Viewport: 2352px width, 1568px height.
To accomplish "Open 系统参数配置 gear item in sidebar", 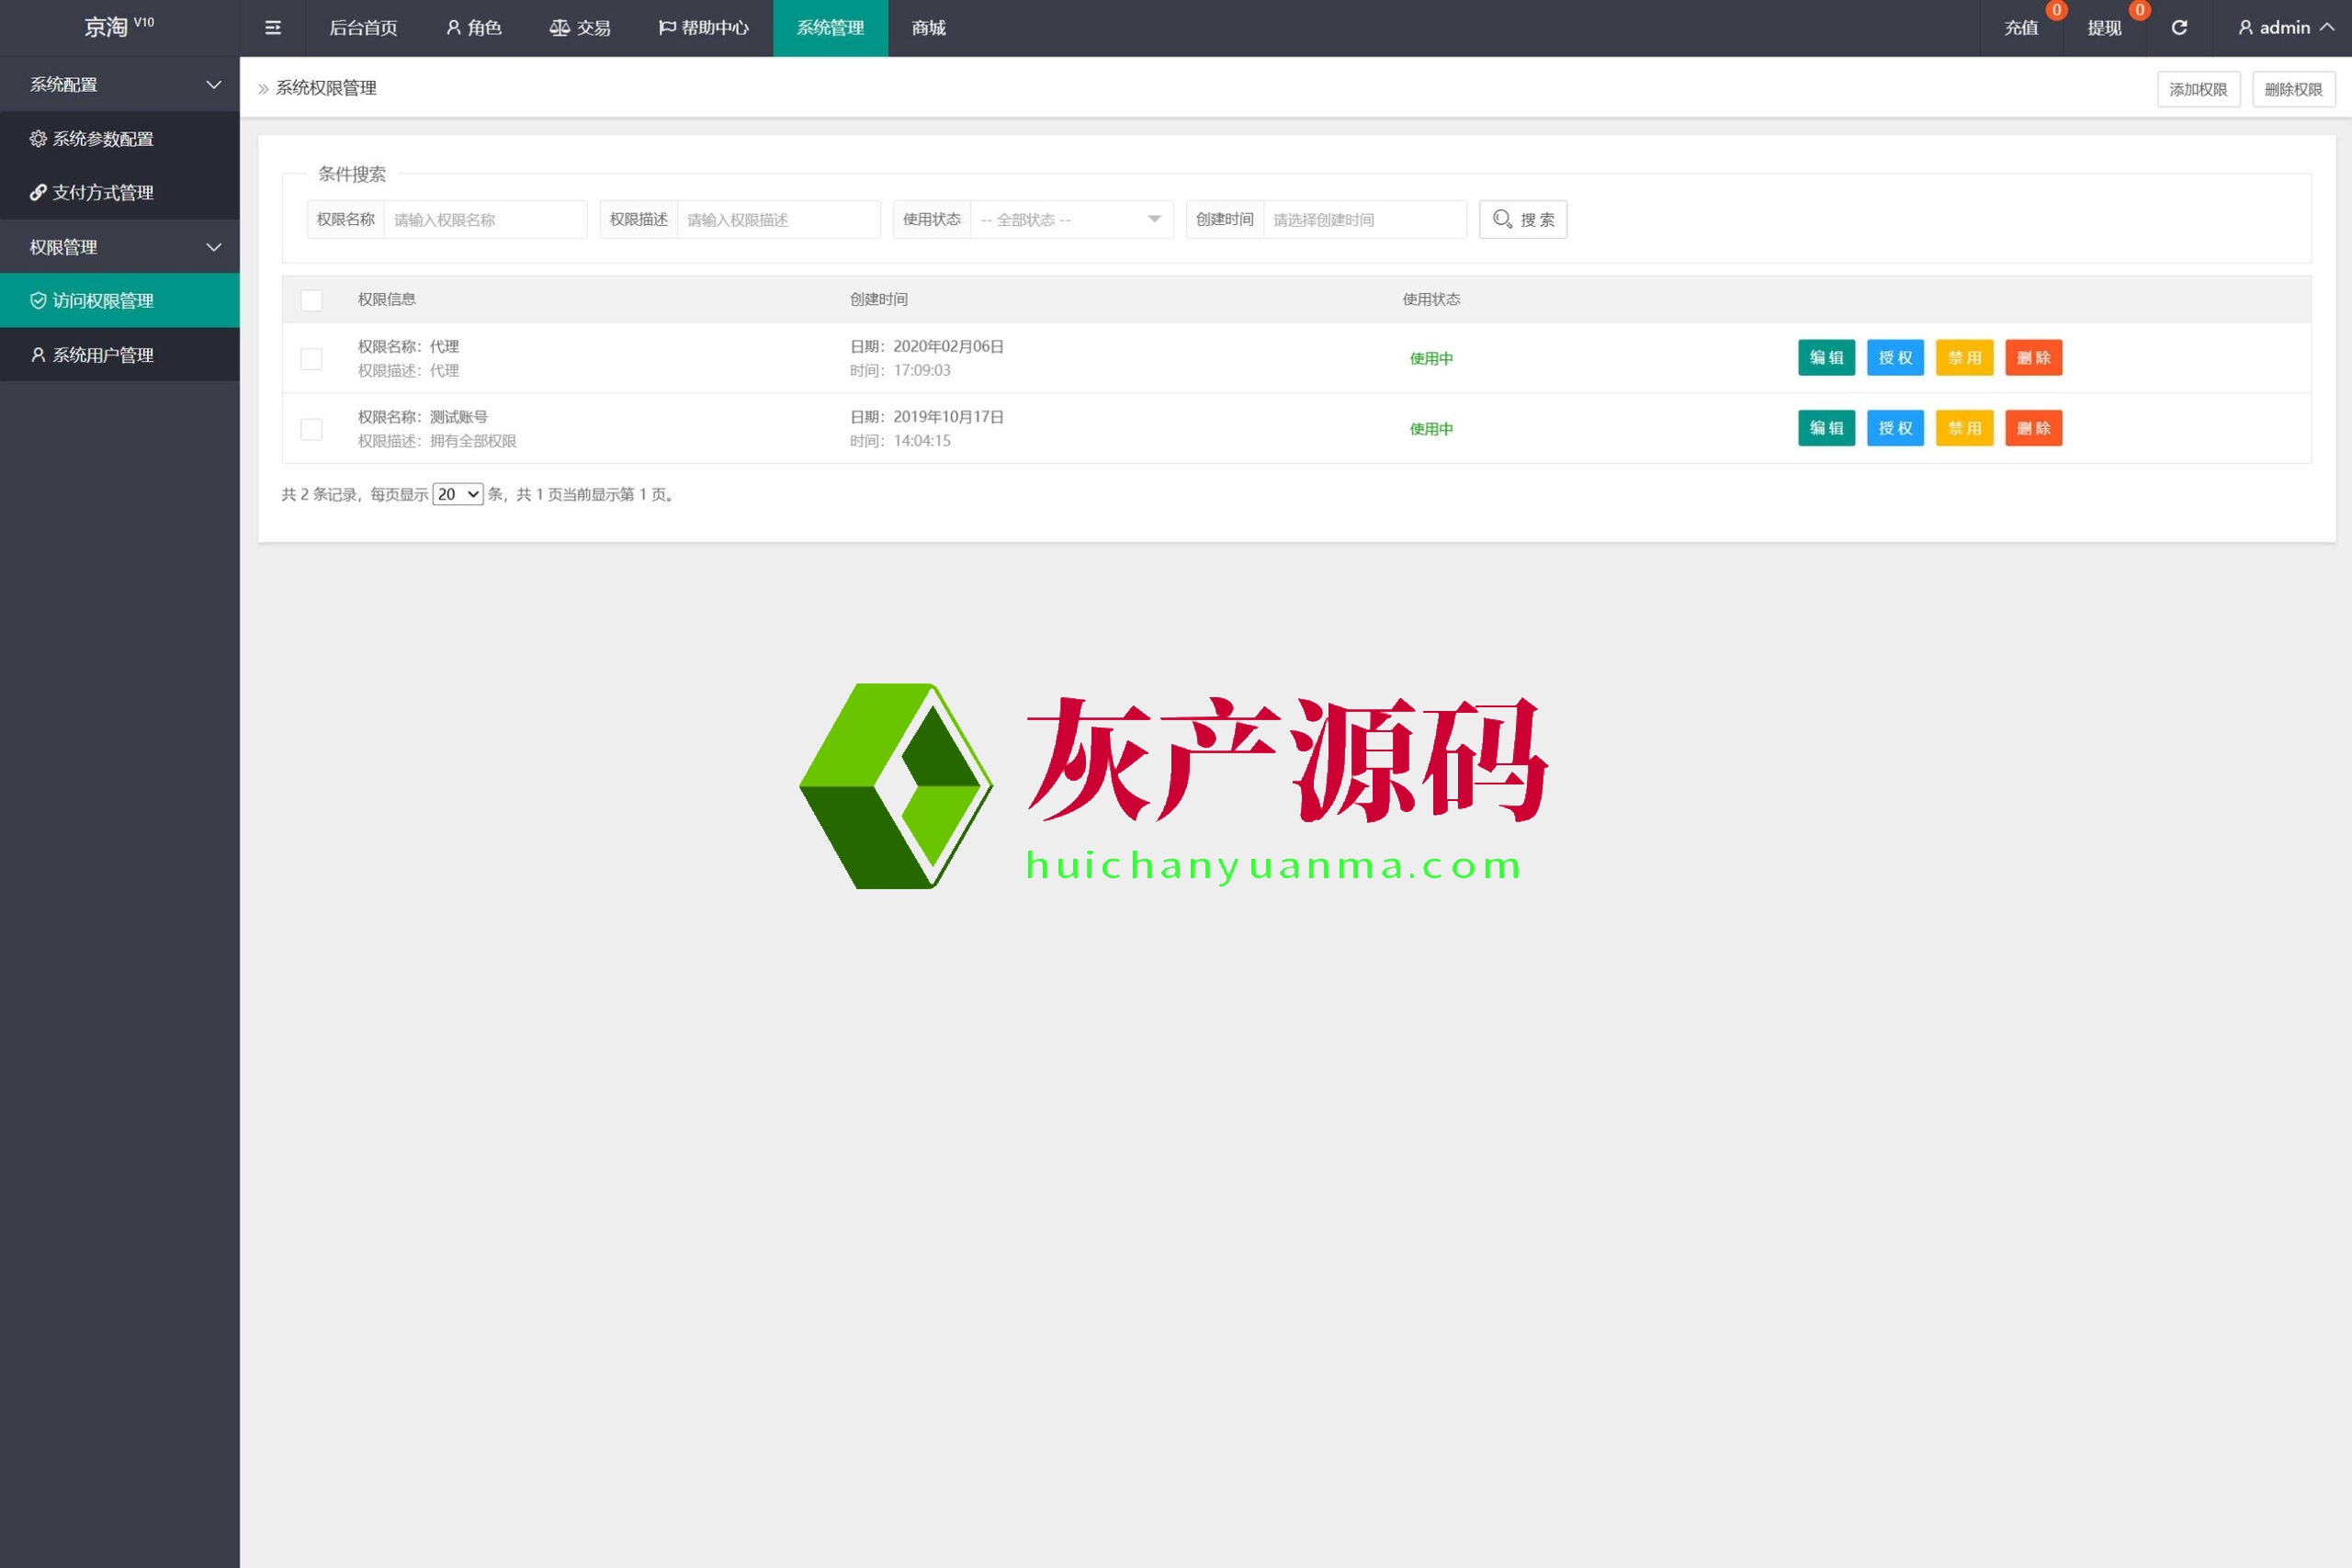I will tap(102, 139).
